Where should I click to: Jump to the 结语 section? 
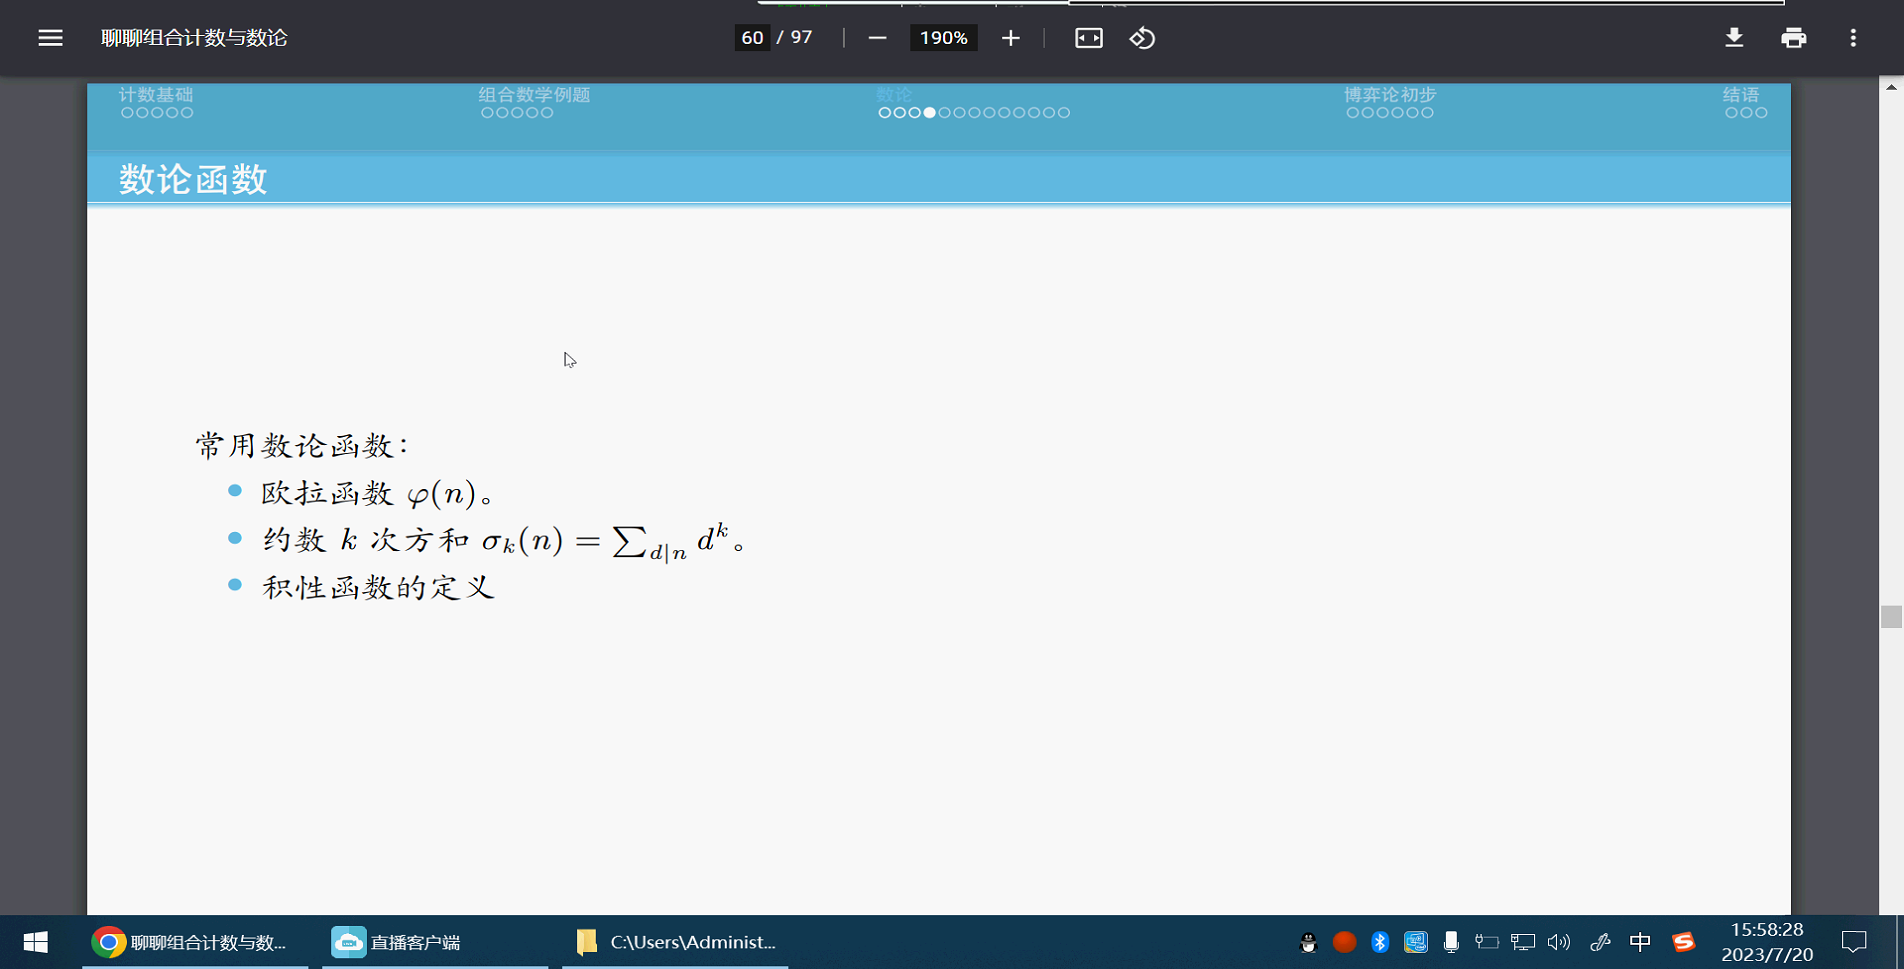1741,95
